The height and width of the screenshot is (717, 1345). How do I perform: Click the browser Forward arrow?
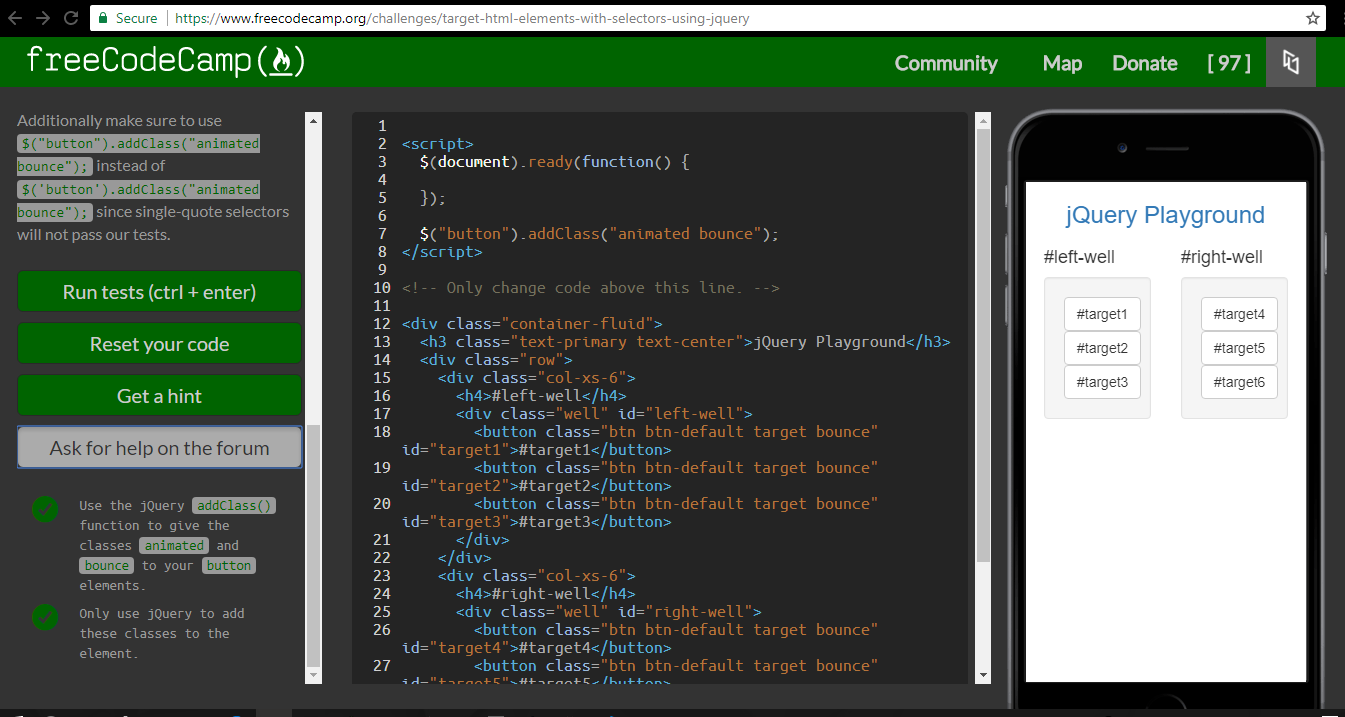click(43, 18)
